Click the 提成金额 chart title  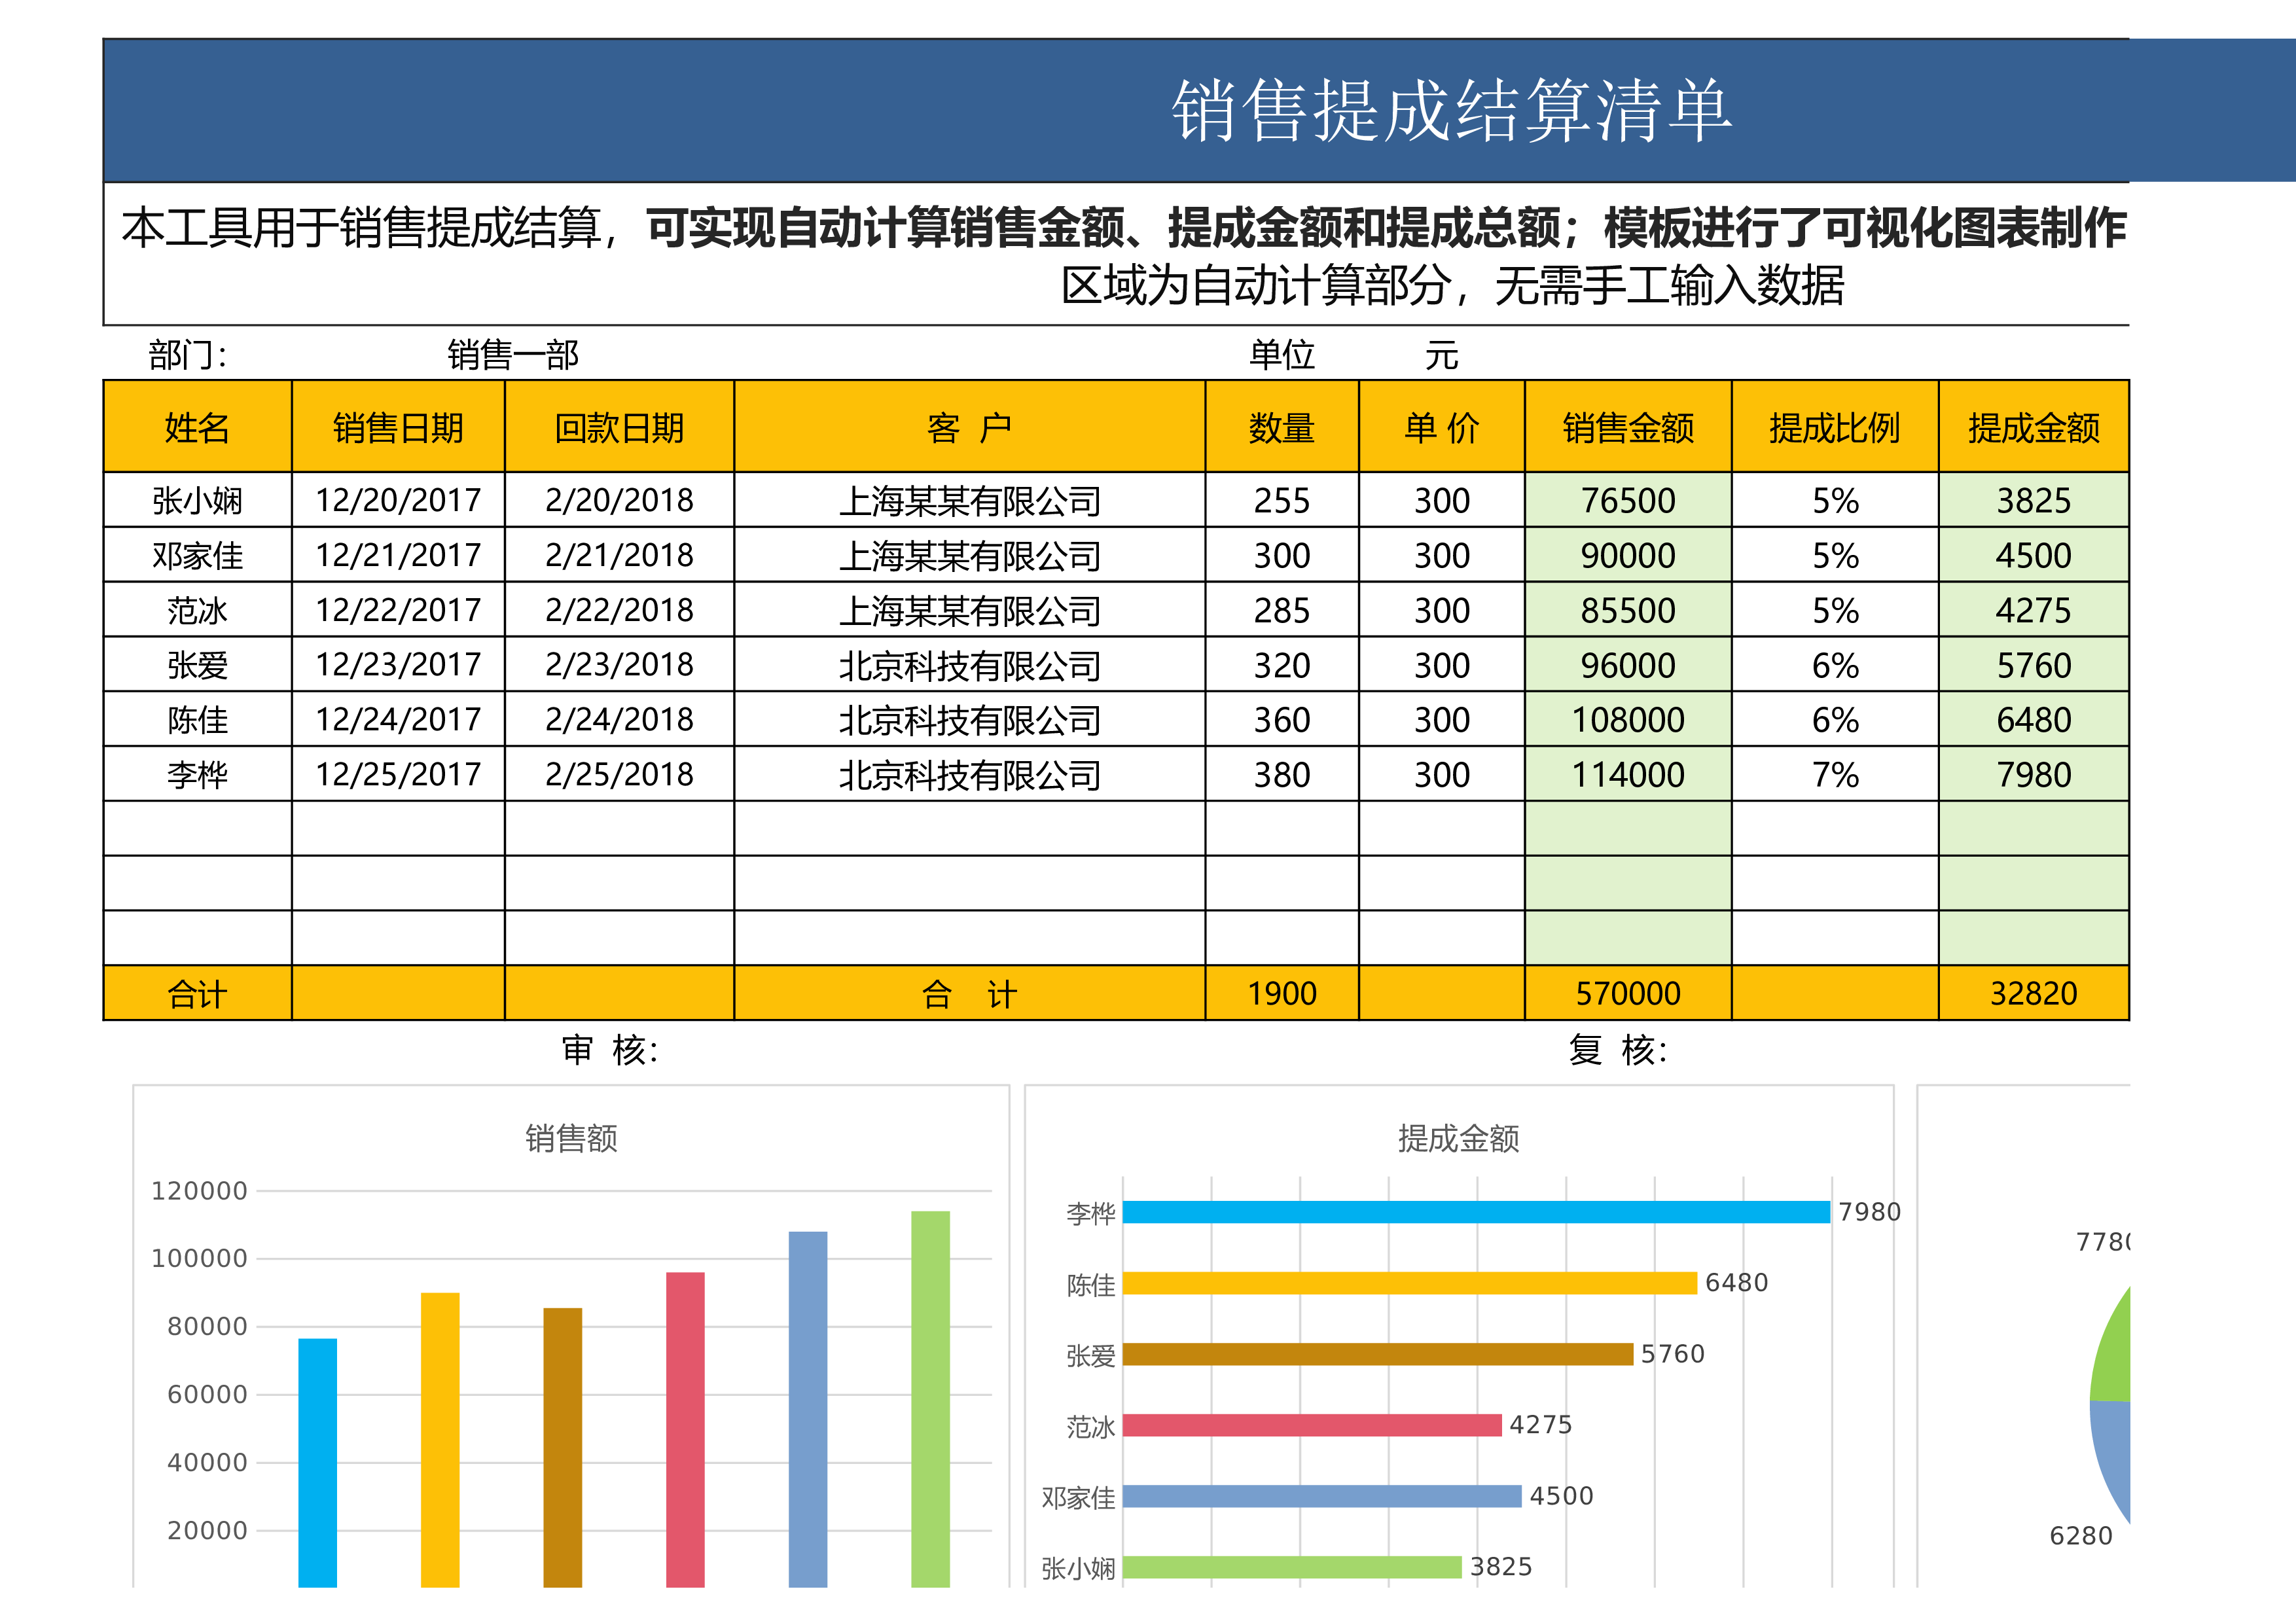(1458, 1138)
